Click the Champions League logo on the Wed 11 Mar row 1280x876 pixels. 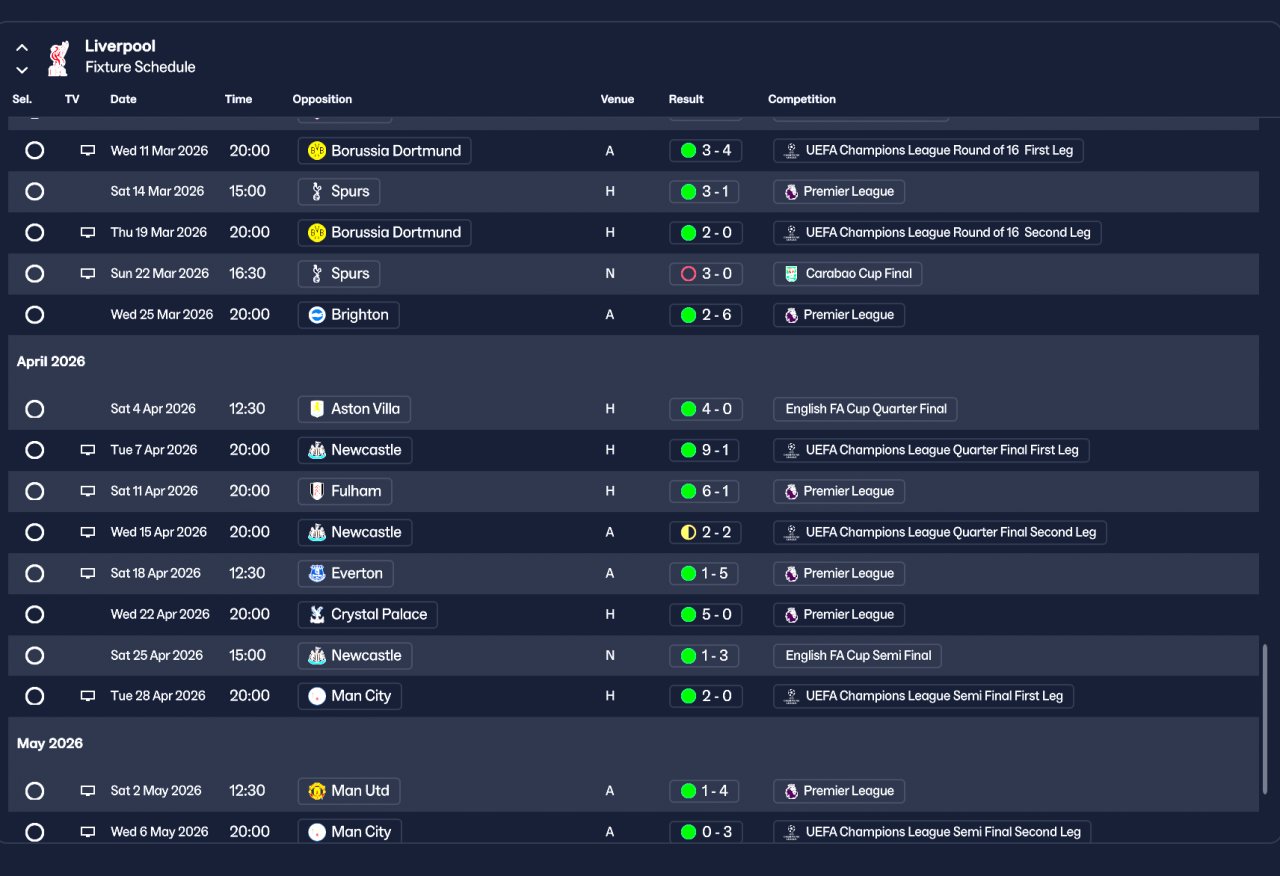tap(791, 151)
